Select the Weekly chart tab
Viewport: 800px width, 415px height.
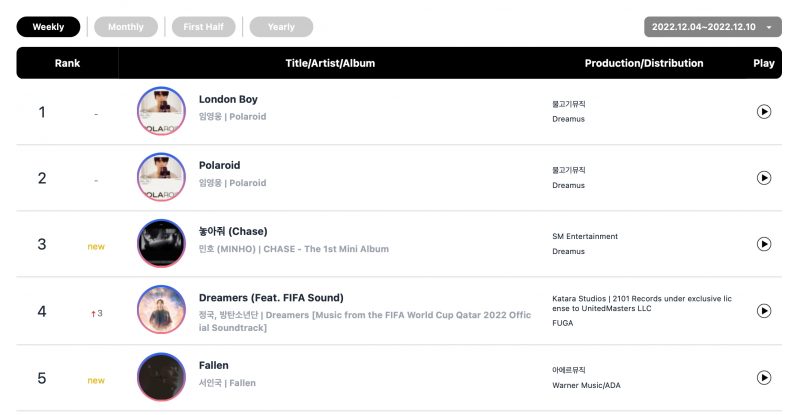48,27
